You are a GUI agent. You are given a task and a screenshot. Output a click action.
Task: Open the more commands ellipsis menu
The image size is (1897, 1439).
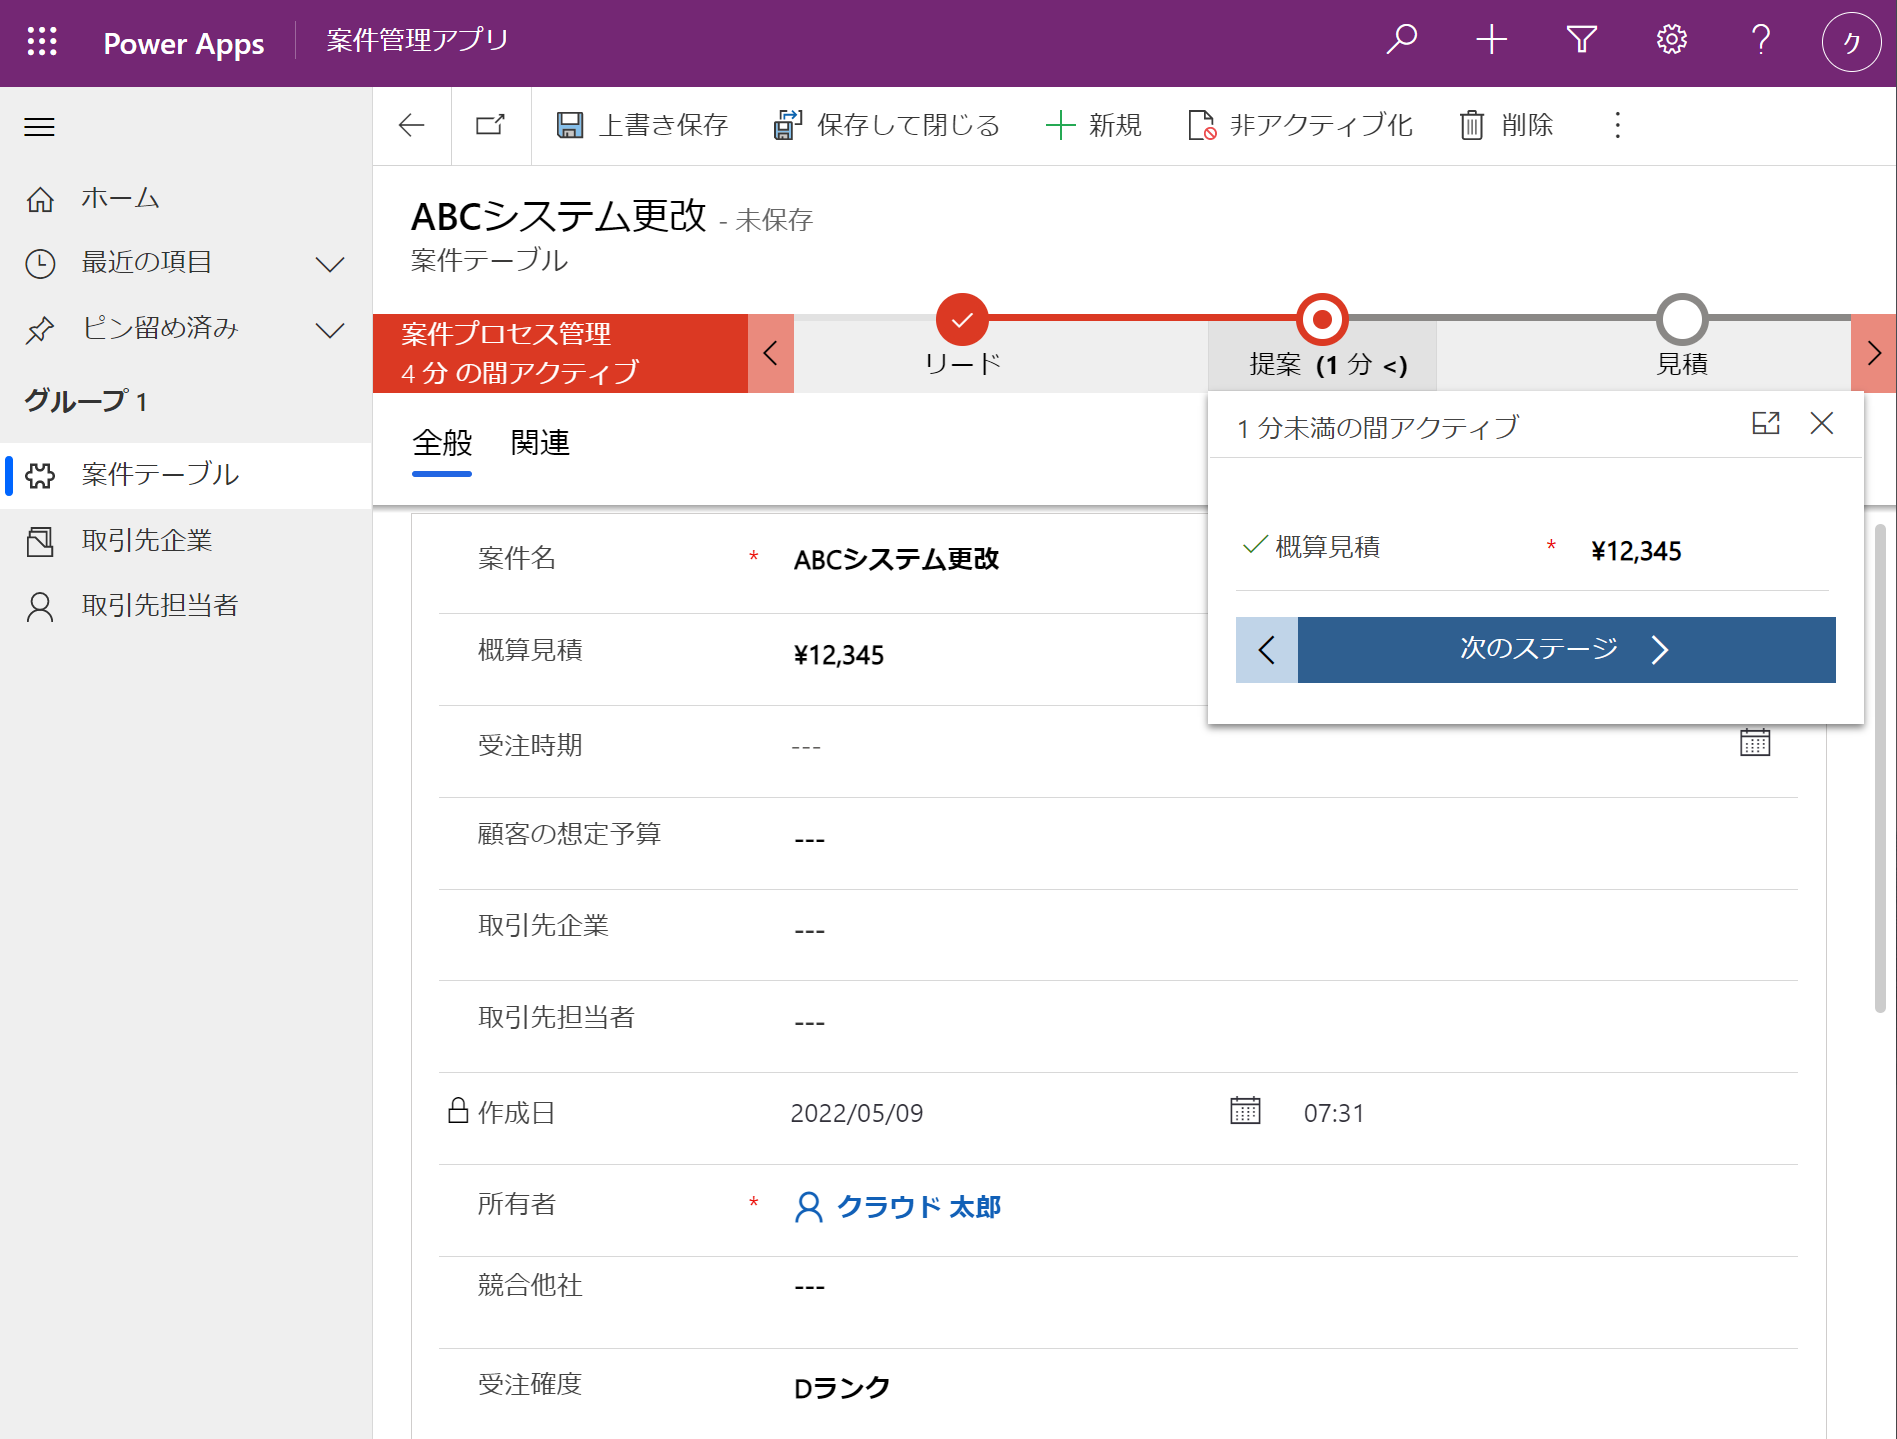point(1616,125)
